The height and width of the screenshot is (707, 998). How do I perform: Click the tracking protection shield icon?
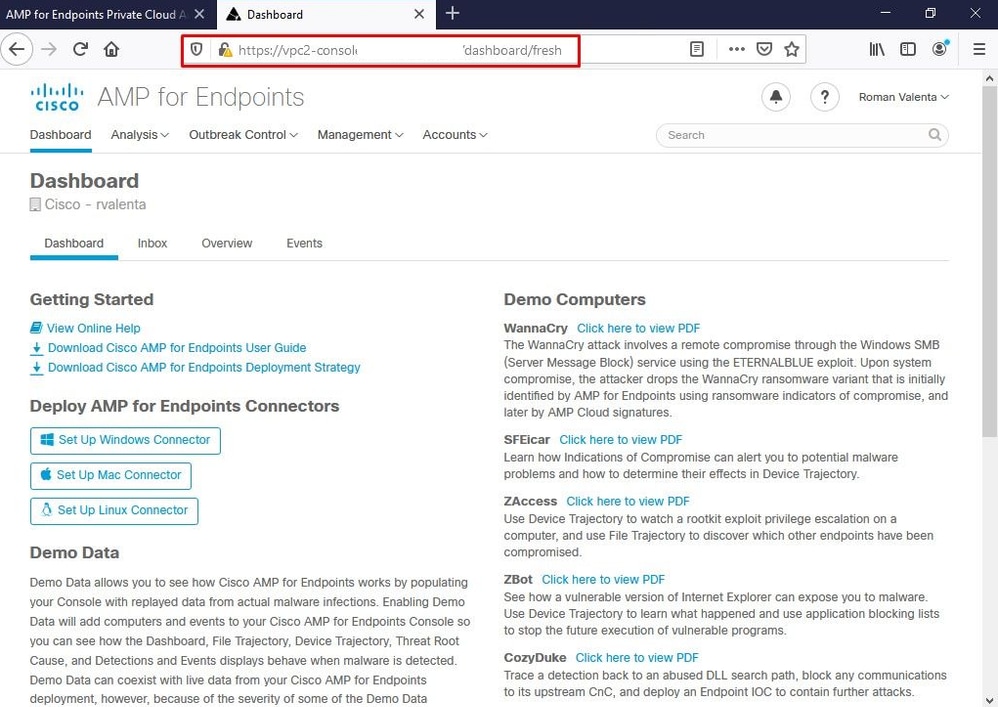click(197, 50)
